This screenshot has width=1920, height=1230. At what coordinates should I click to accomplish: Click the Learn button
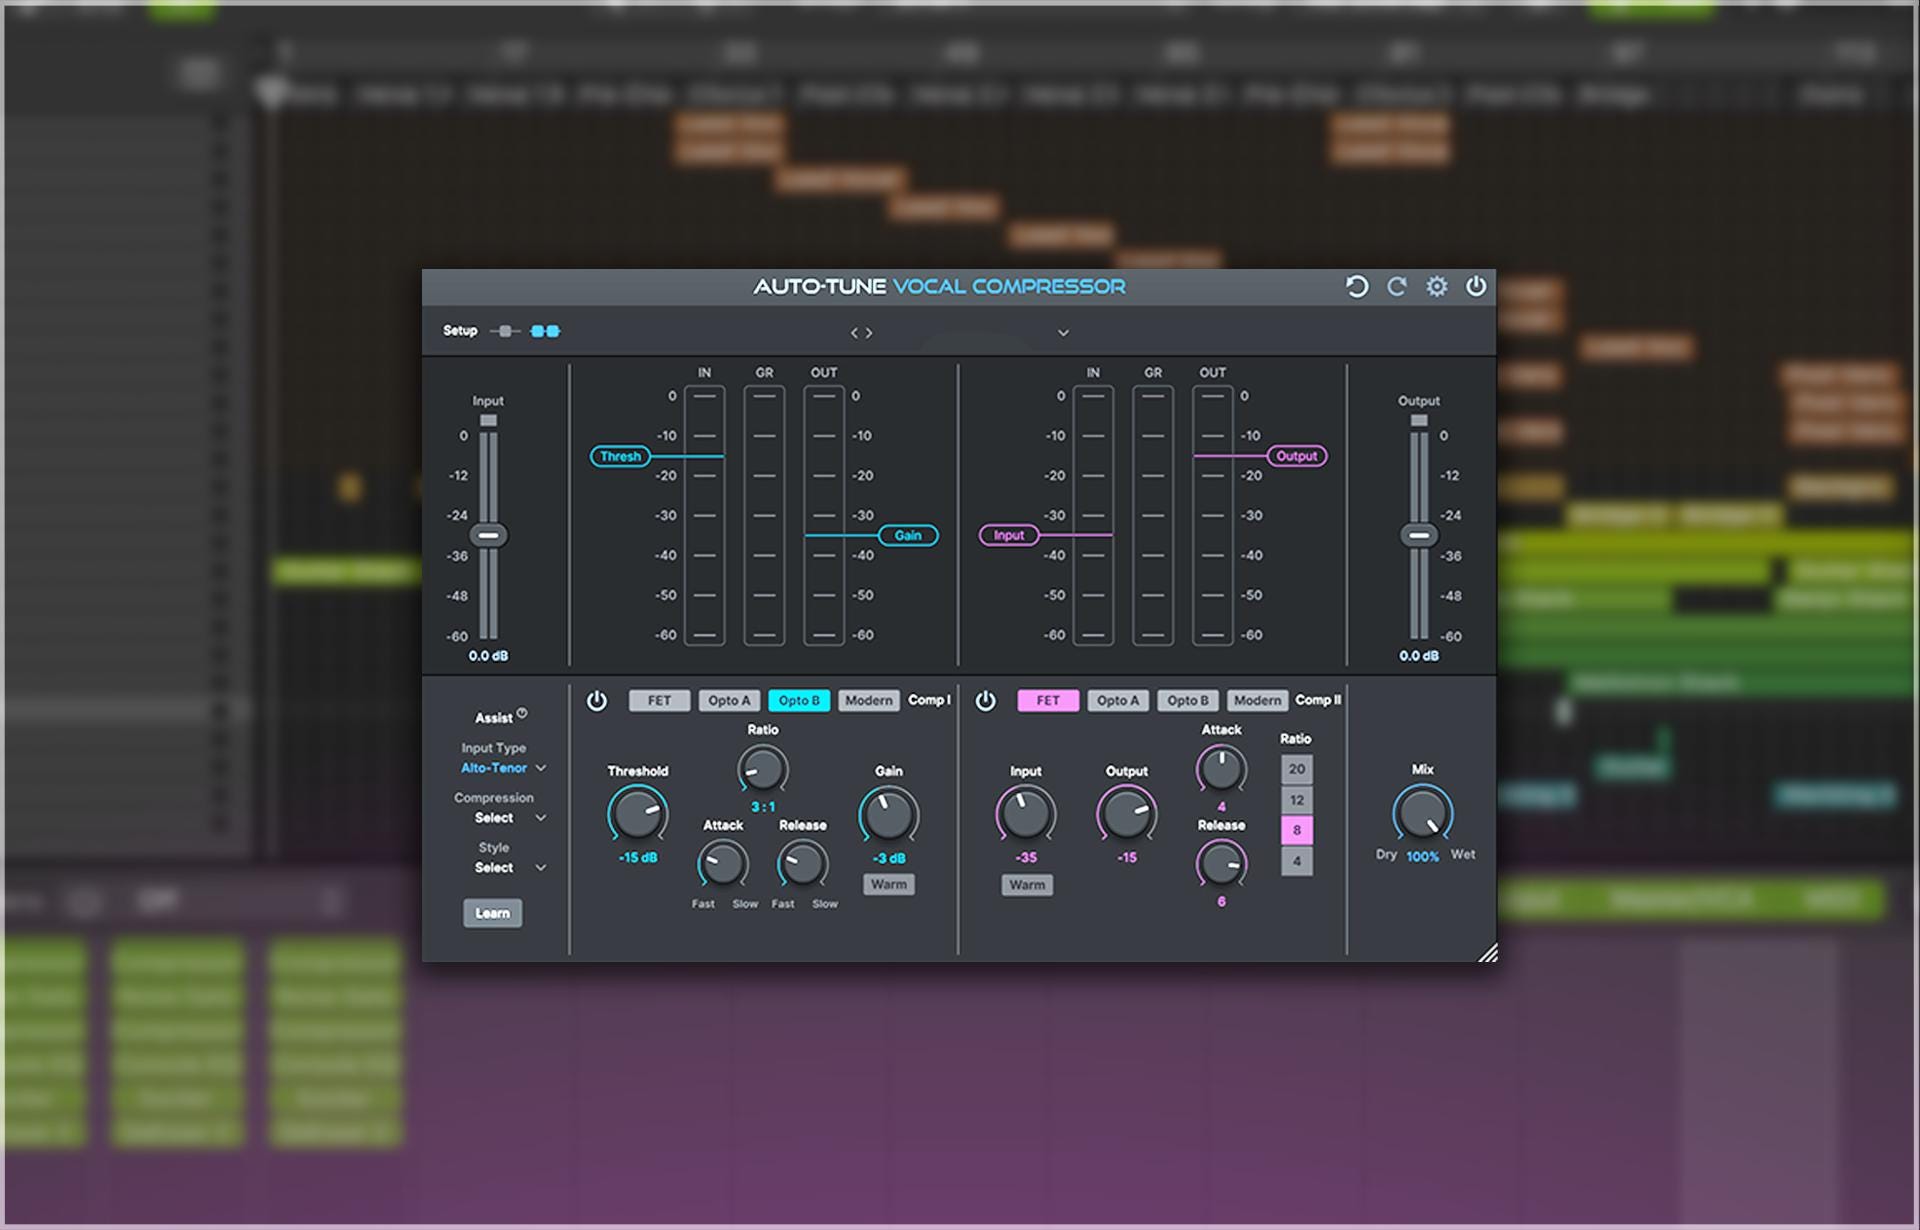(492, 913)
